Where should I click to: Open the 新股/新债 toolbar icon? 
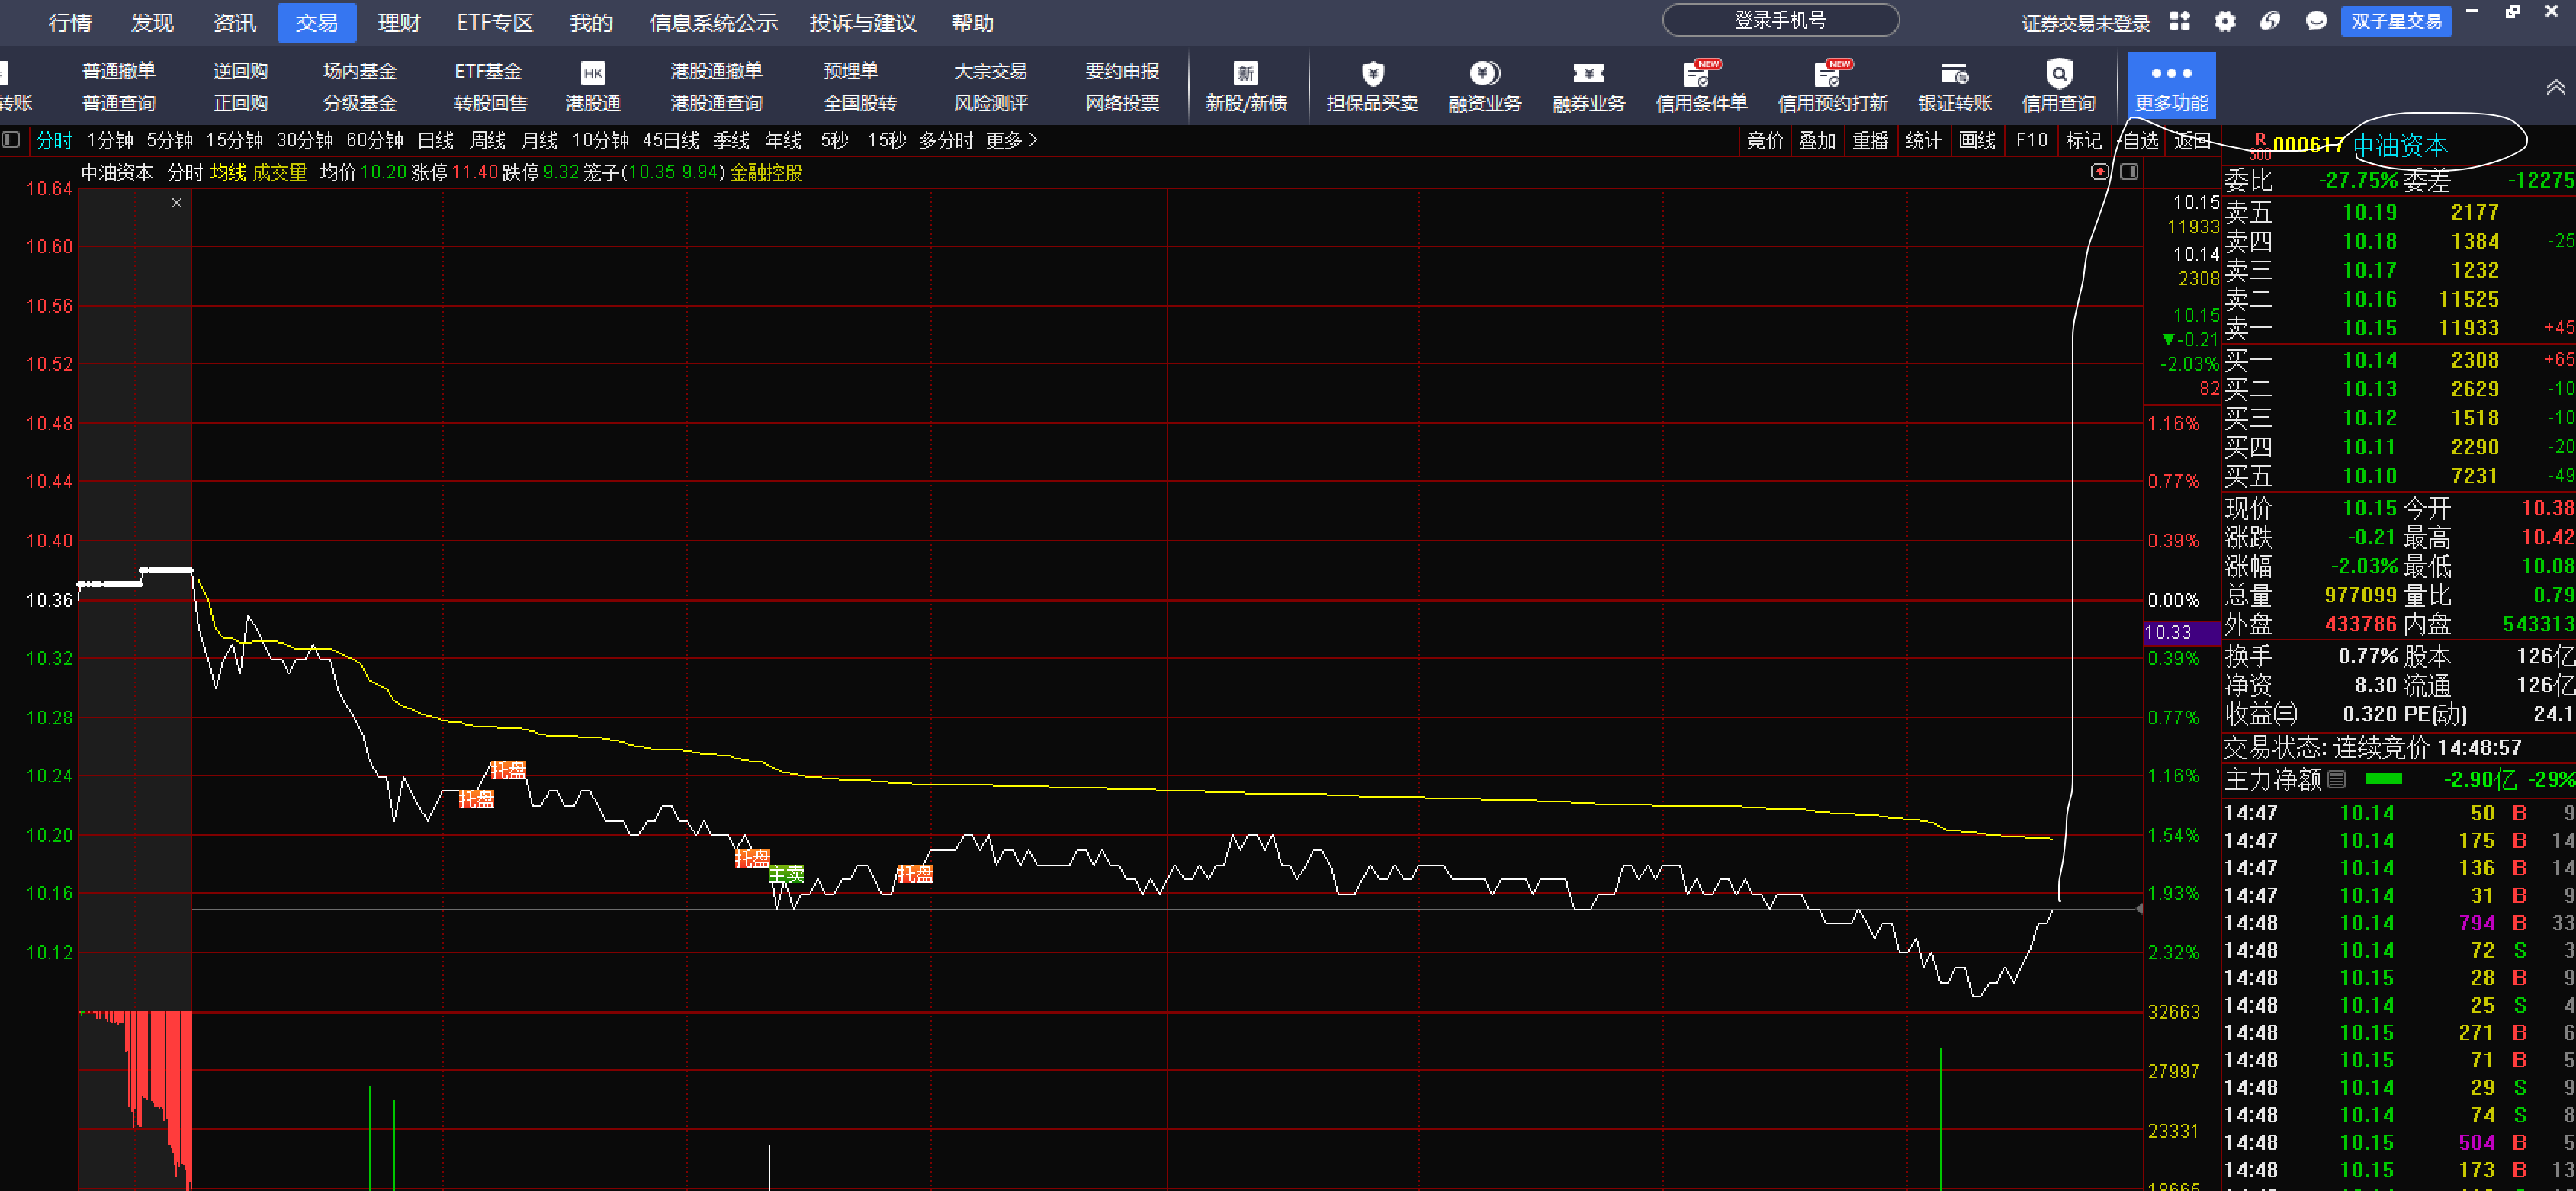1245,74
